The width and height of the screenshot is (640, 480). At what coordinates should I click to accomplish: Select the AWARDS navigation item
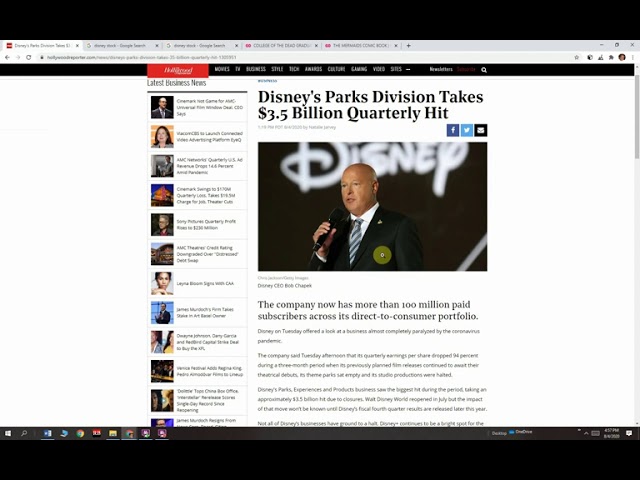tap(313, 70)
